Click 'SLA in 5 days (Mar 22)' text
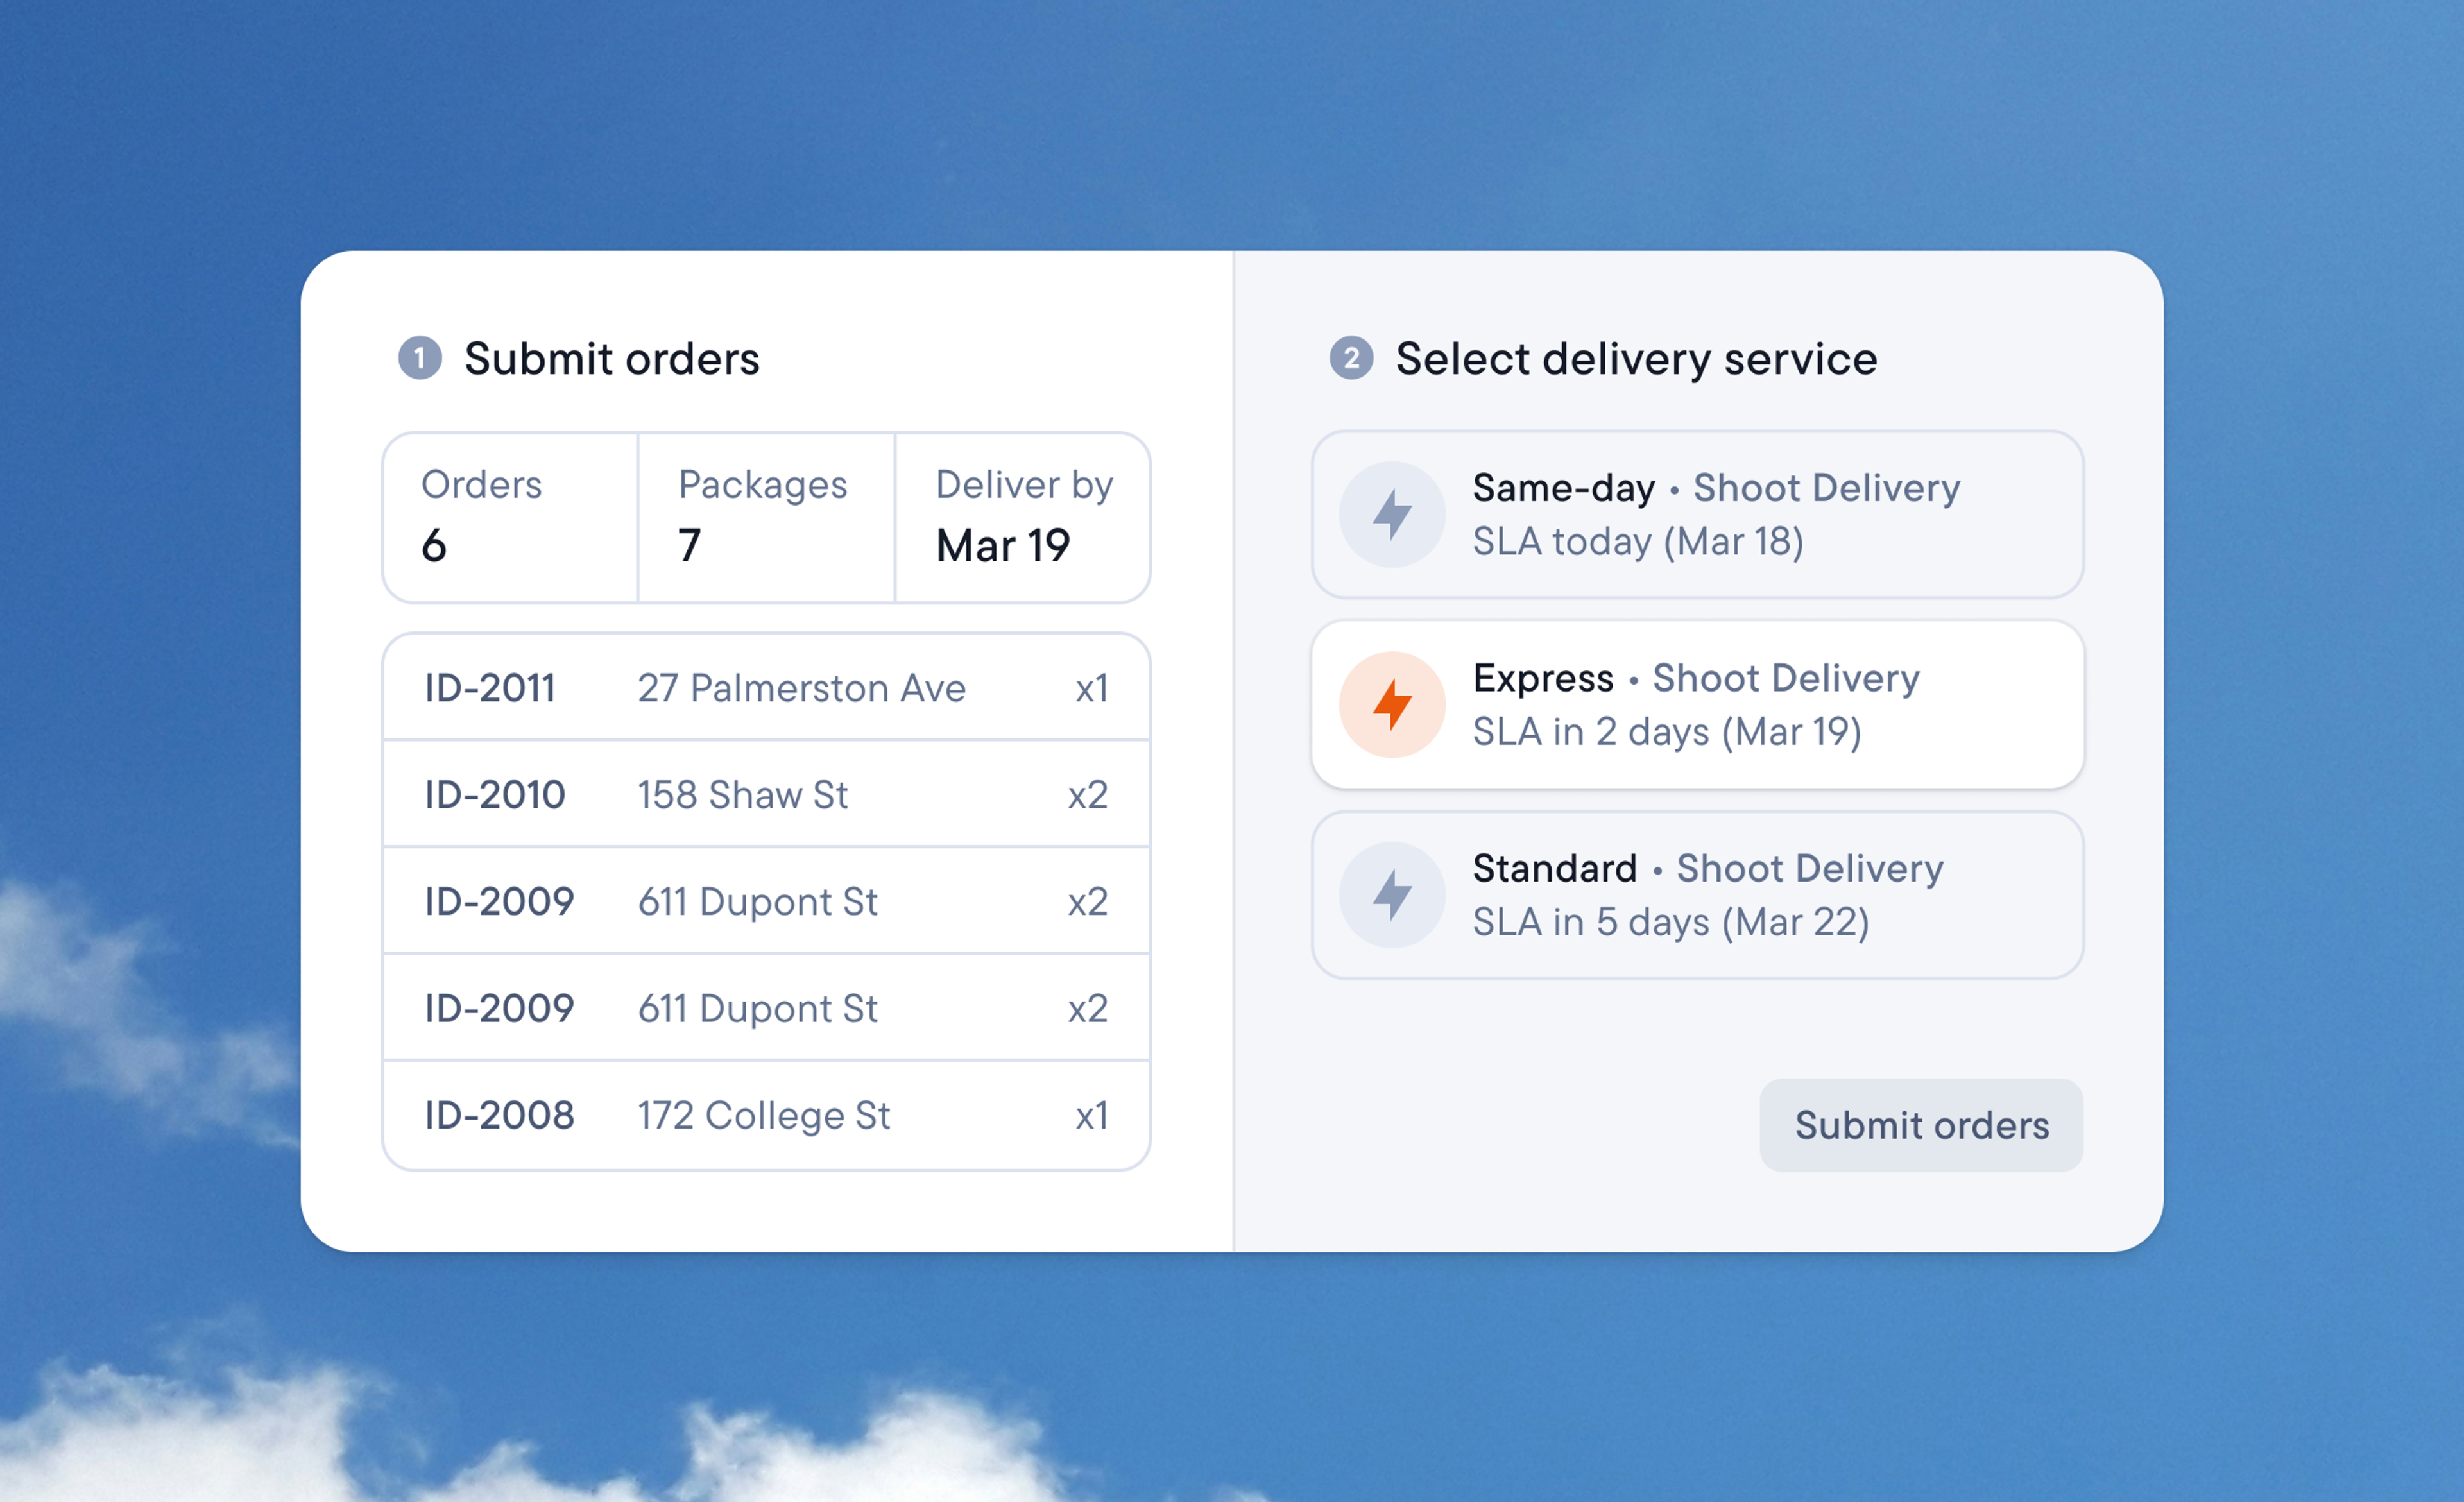Image resolution: width=2464 pixels, height=1502 pixels. pos(1670,921)
